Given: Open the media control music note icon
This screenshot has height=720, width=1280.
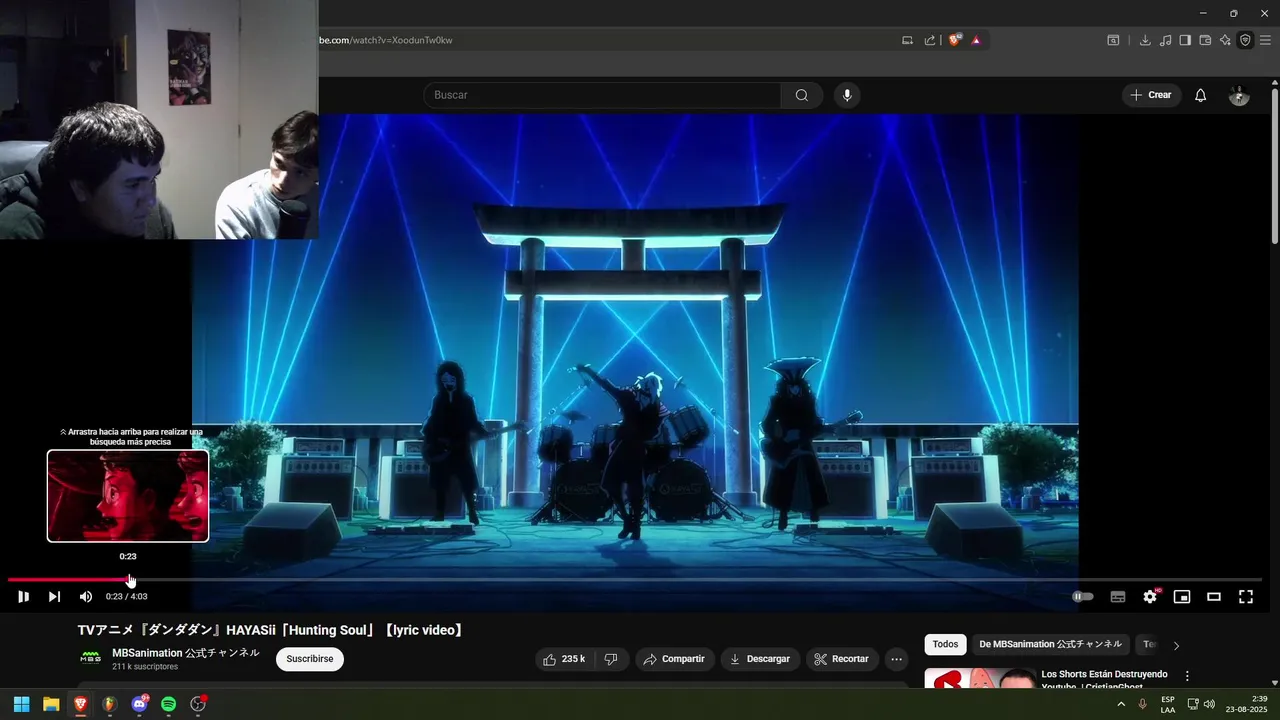Looking at the screenshot, I should 1165,40.
